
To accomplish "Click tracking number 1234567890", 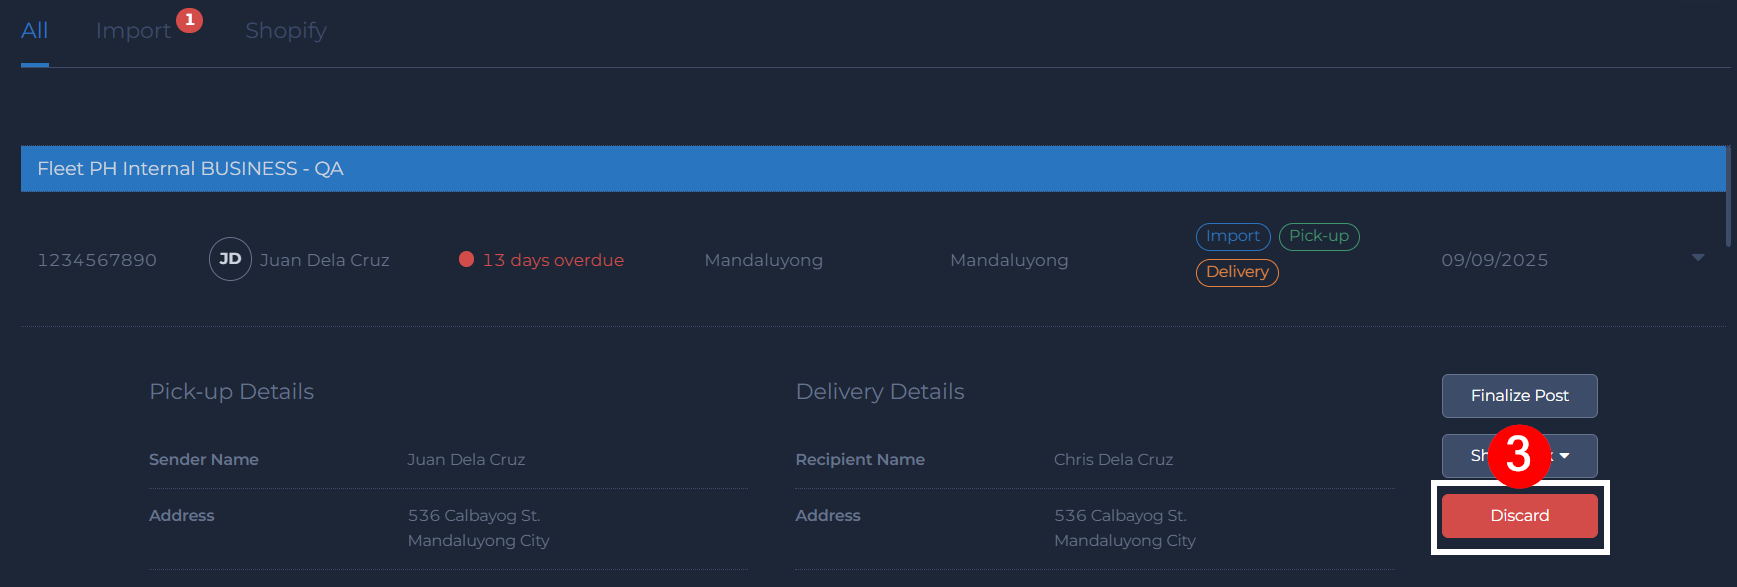I will [97, 260].
